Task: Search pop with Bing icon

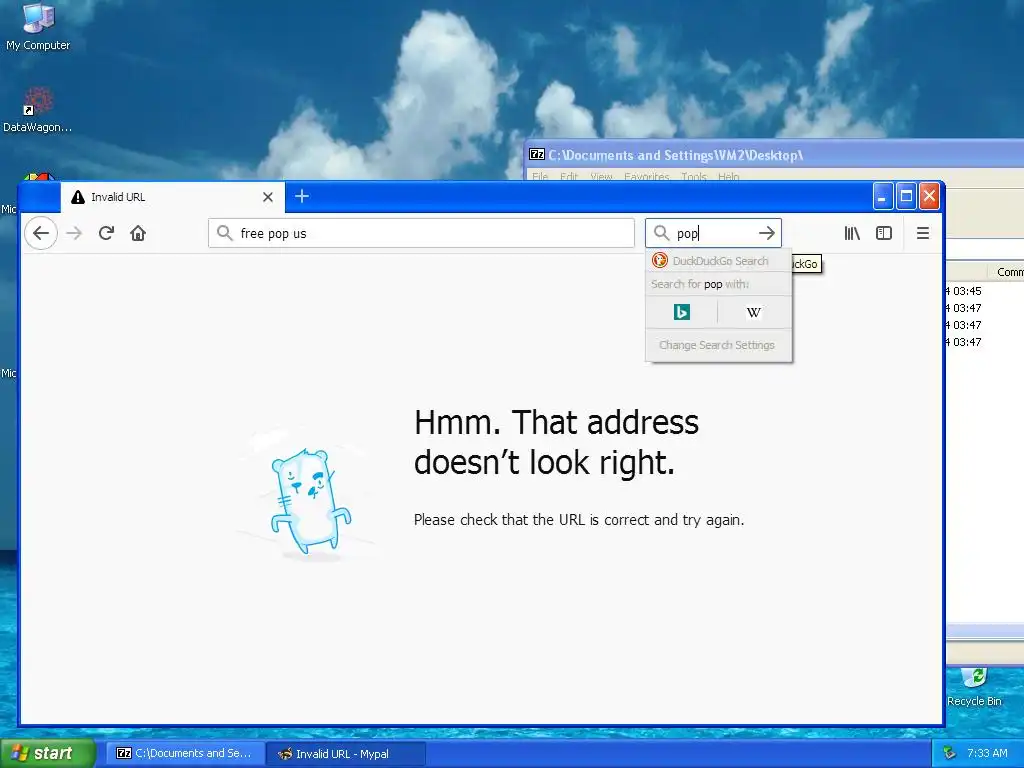Action: click(682, 312)
